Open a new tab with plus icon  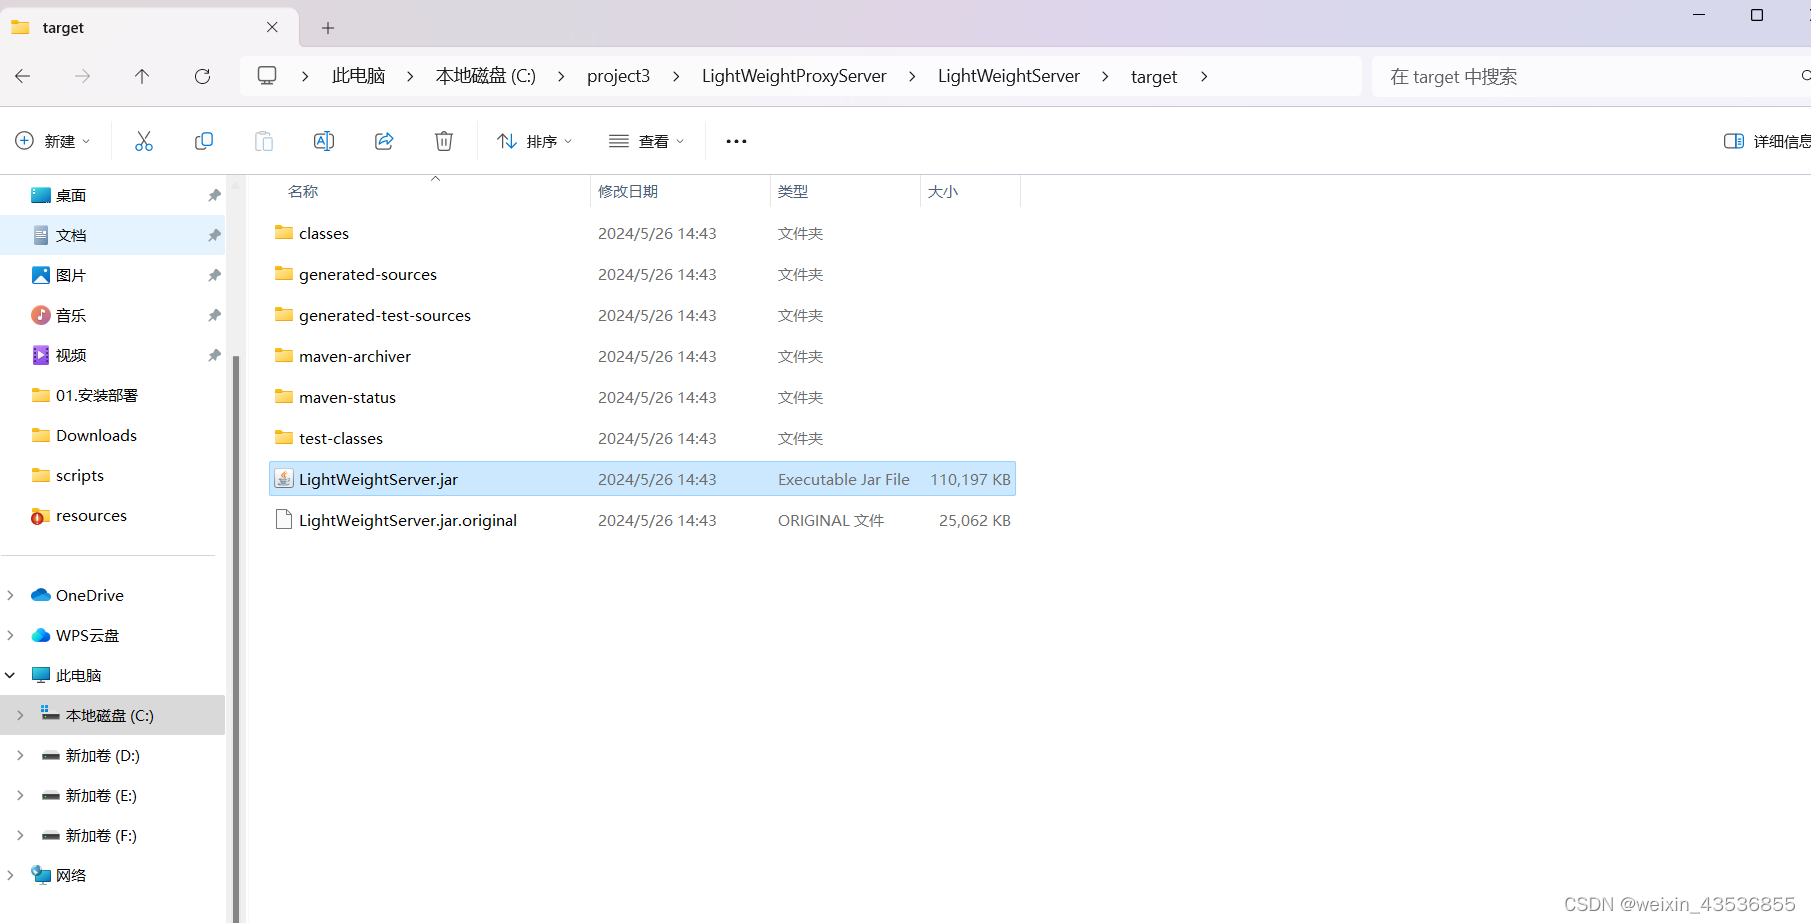click(x=328, y=28)
